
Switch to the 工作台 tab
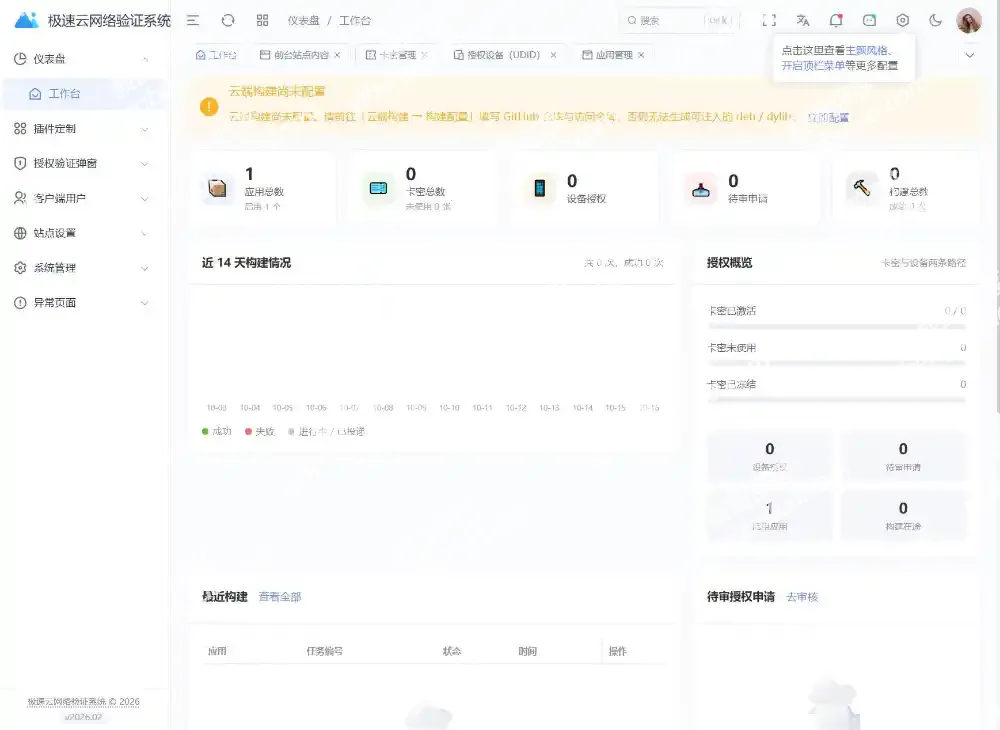point(216,55)
